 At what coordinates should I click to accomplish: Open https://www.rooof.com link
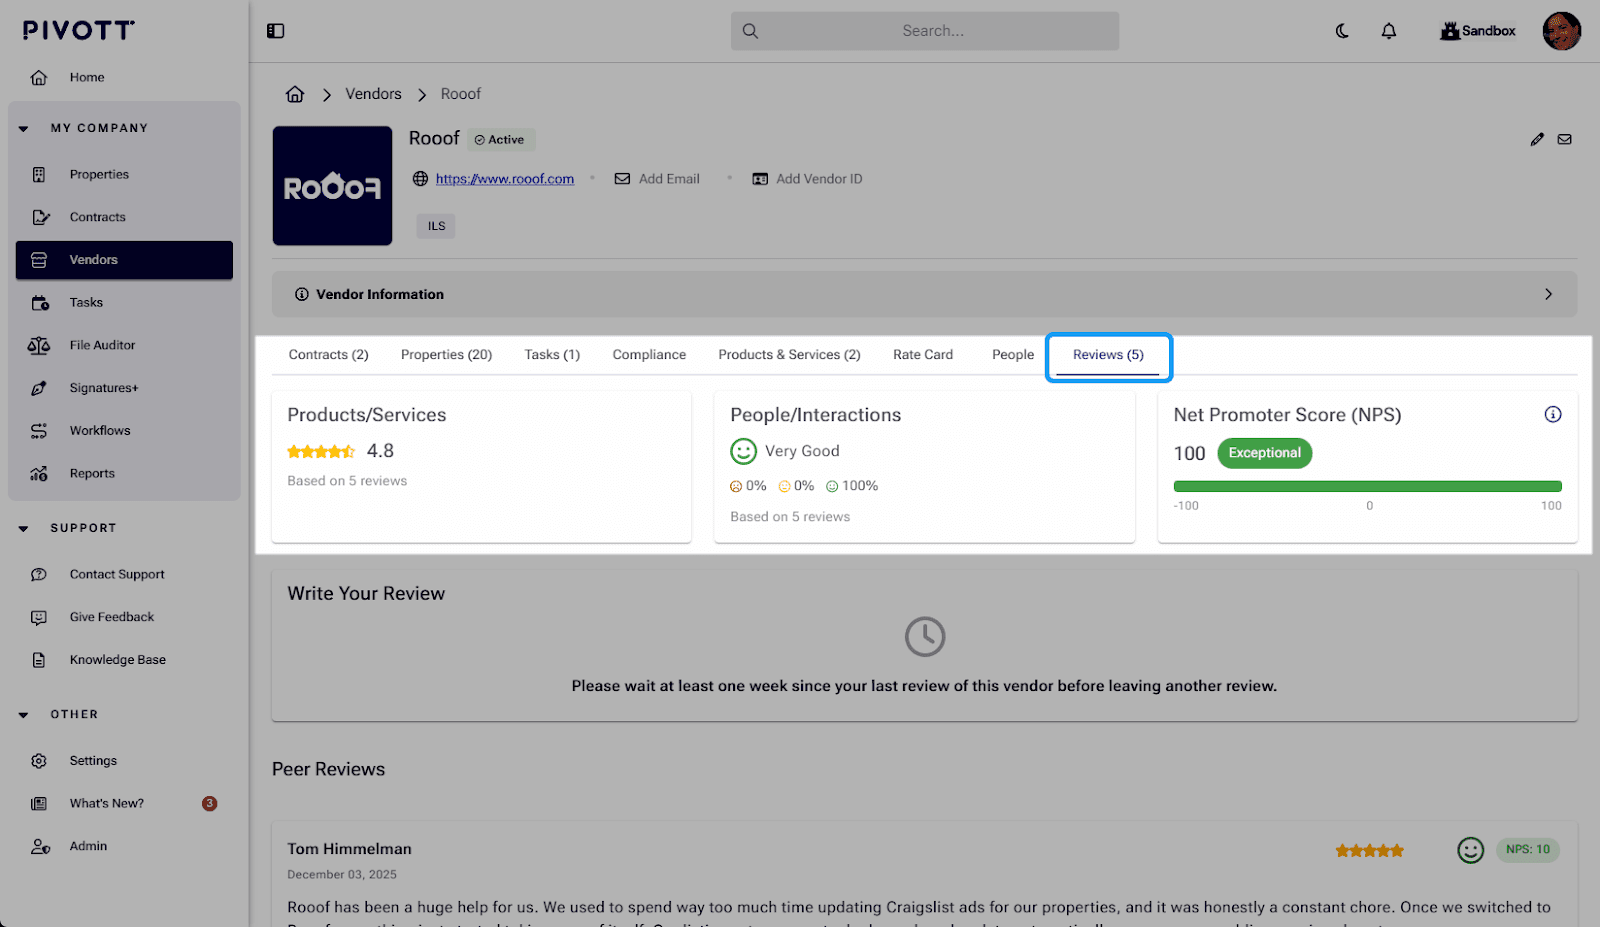(x=505, y=179)
